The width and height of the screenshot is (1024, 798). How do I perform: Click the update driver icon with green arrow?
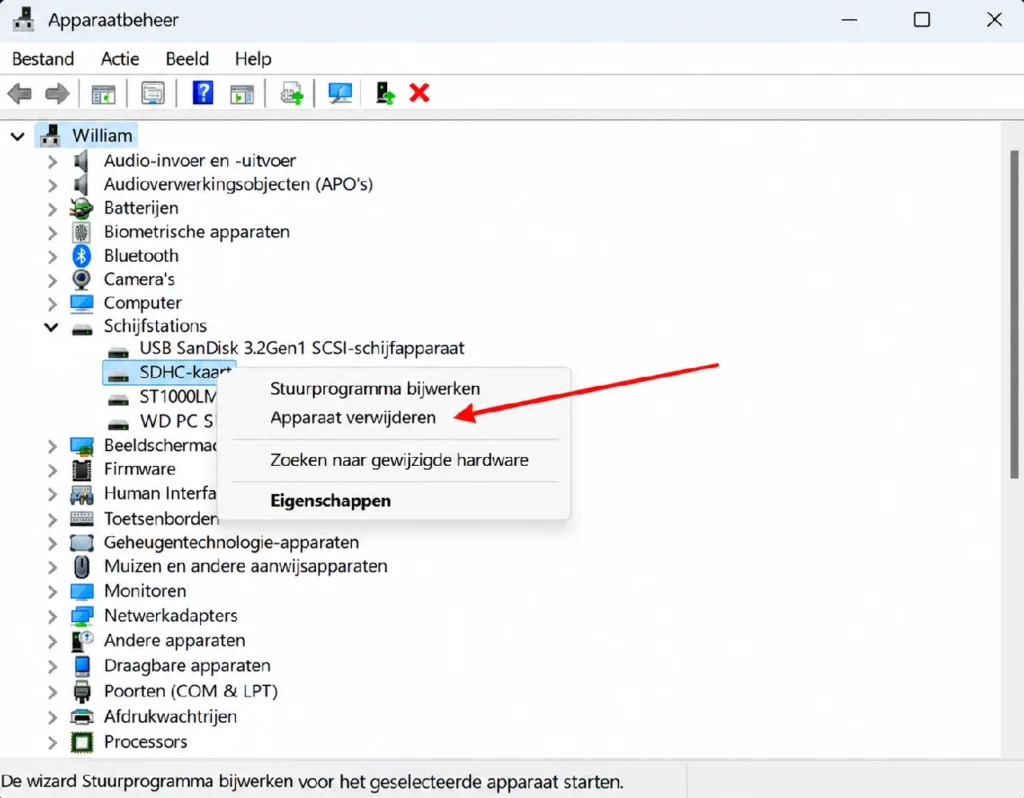tap(385, 93)
